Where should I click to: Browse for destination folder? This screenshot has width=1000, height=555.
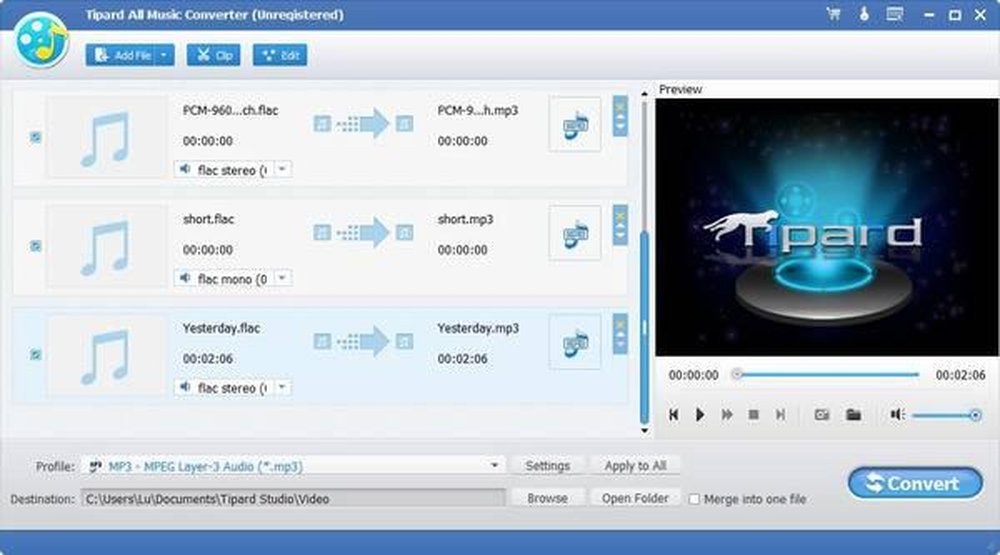click(x=547, y=498)
